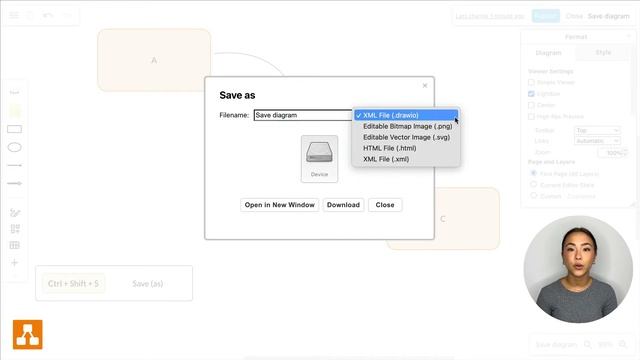The image size is (640, 360).
Task: Select First Page (All Layers) radio option
Action: (533, 173)
